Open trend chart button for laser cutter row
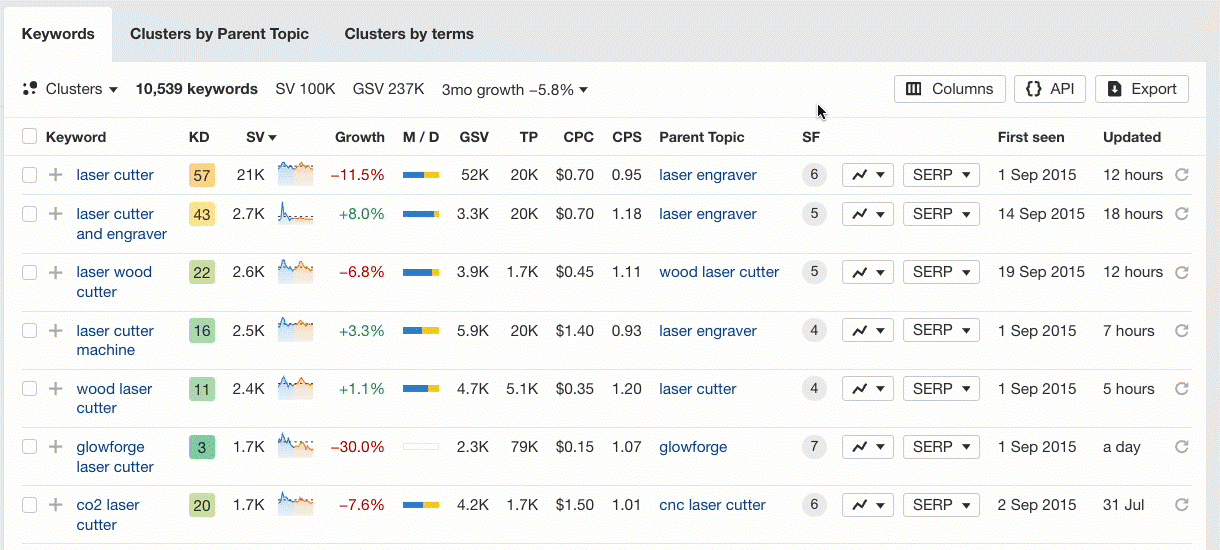1220x550 pixels. 867,175
